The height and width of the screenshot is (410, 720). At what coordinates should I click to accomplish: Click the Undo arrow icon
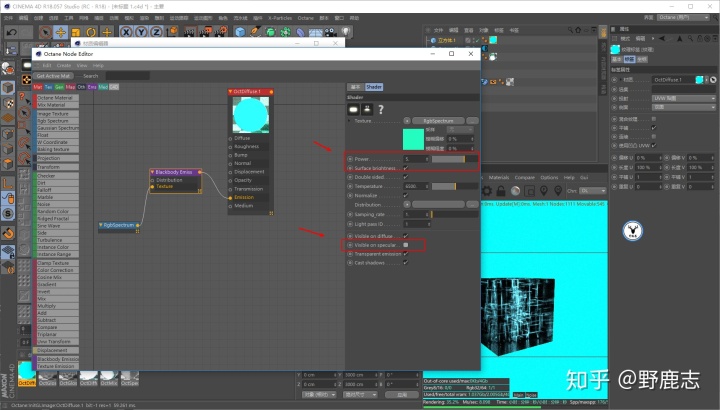tap(11, 32)
